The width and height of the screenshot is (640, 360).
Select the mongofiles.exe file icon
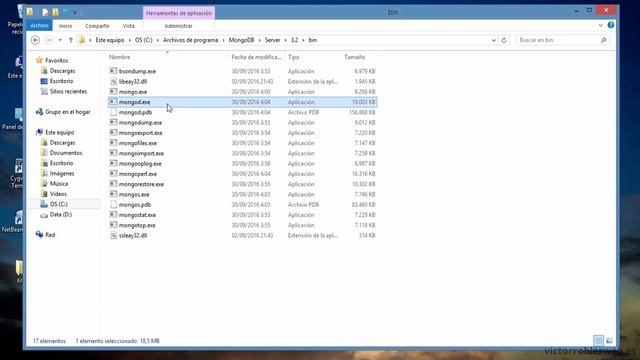[113, 143]
